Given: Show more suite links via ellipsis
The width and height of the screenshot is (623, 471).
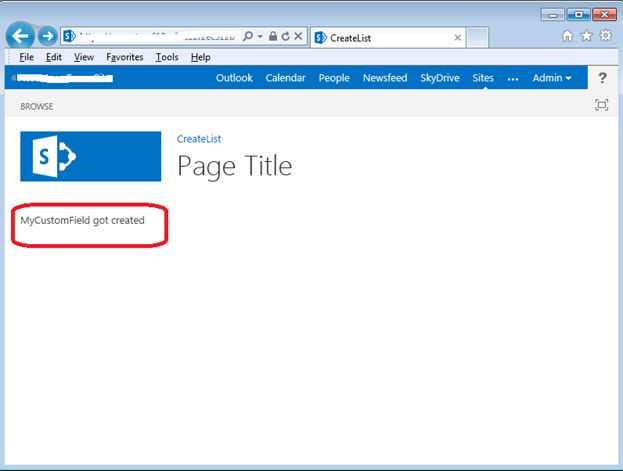Looking at the screenshot, I should click(513, 79).
